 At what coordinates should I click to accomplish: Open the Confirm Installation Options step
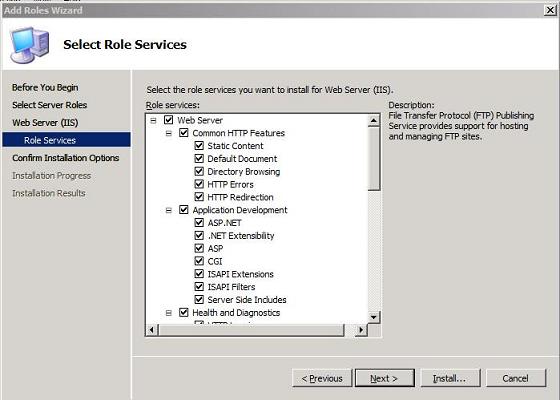click(65, 158)
